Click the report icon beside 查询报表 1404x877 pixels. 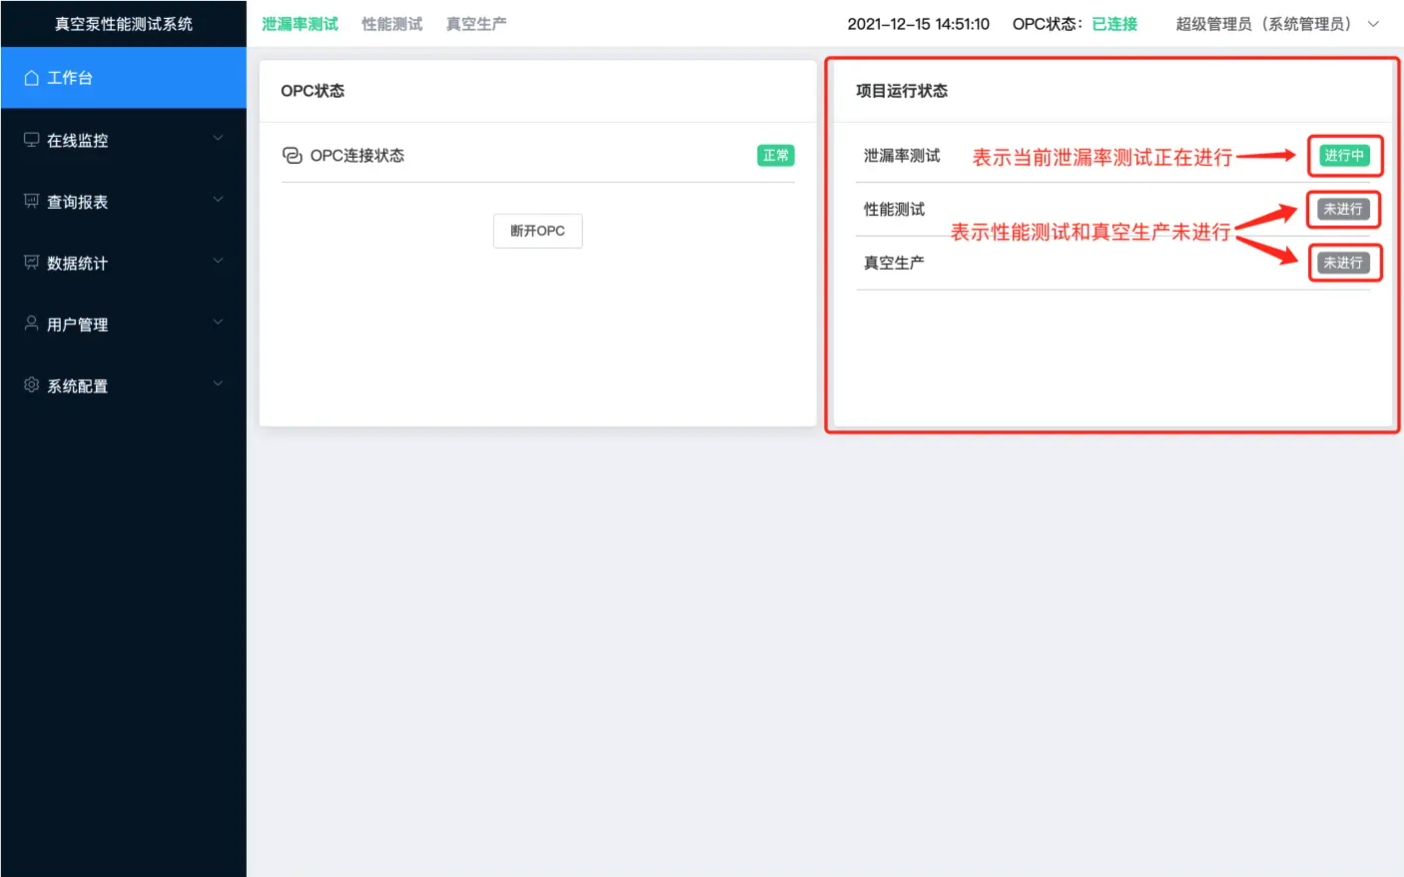(31, 201)
